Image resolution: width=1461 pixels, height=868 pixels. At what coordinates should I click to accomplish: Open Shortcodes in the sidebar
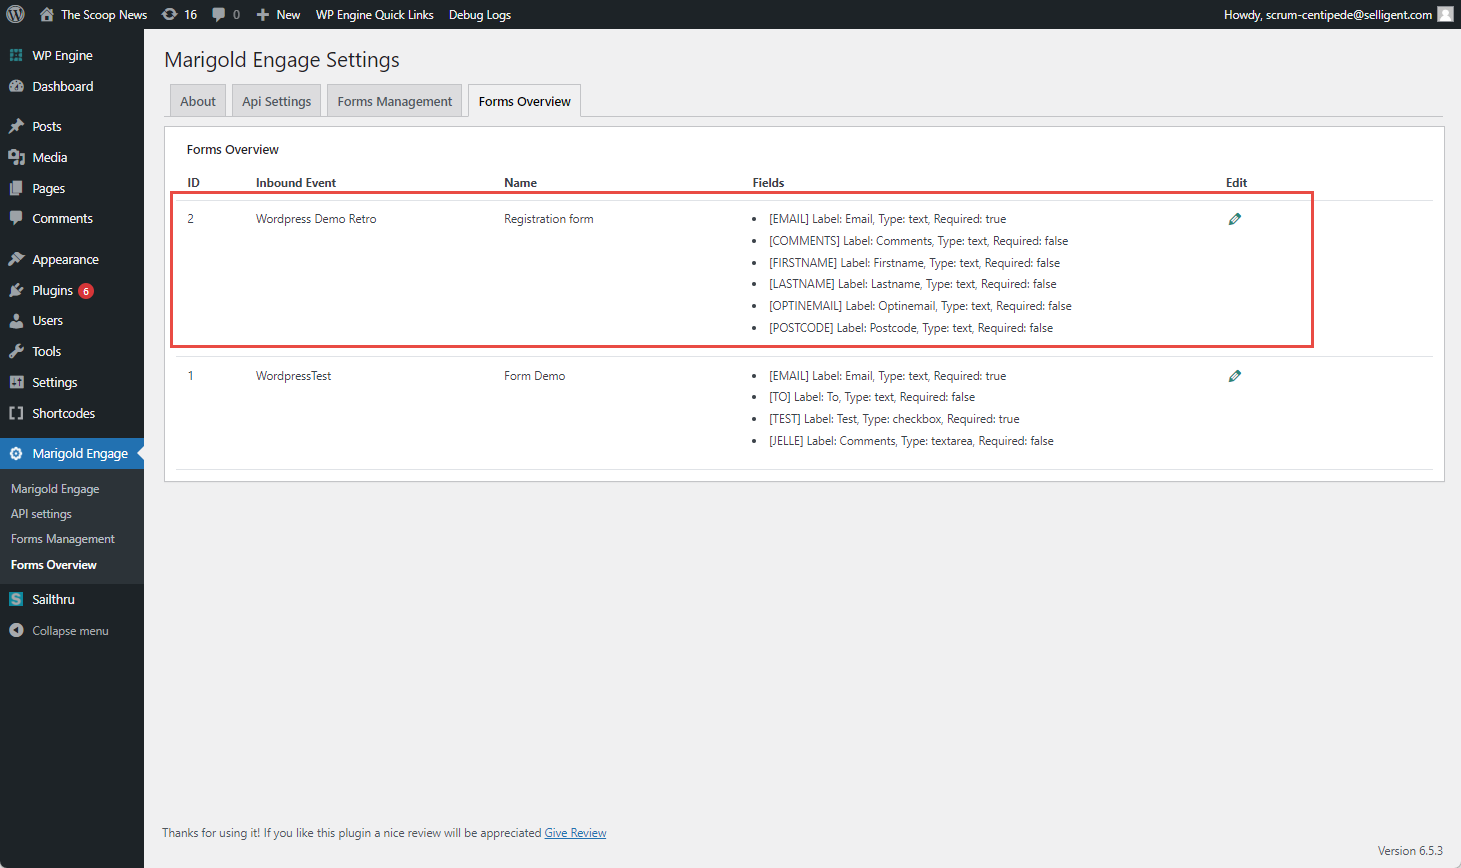tap(63, 413)
